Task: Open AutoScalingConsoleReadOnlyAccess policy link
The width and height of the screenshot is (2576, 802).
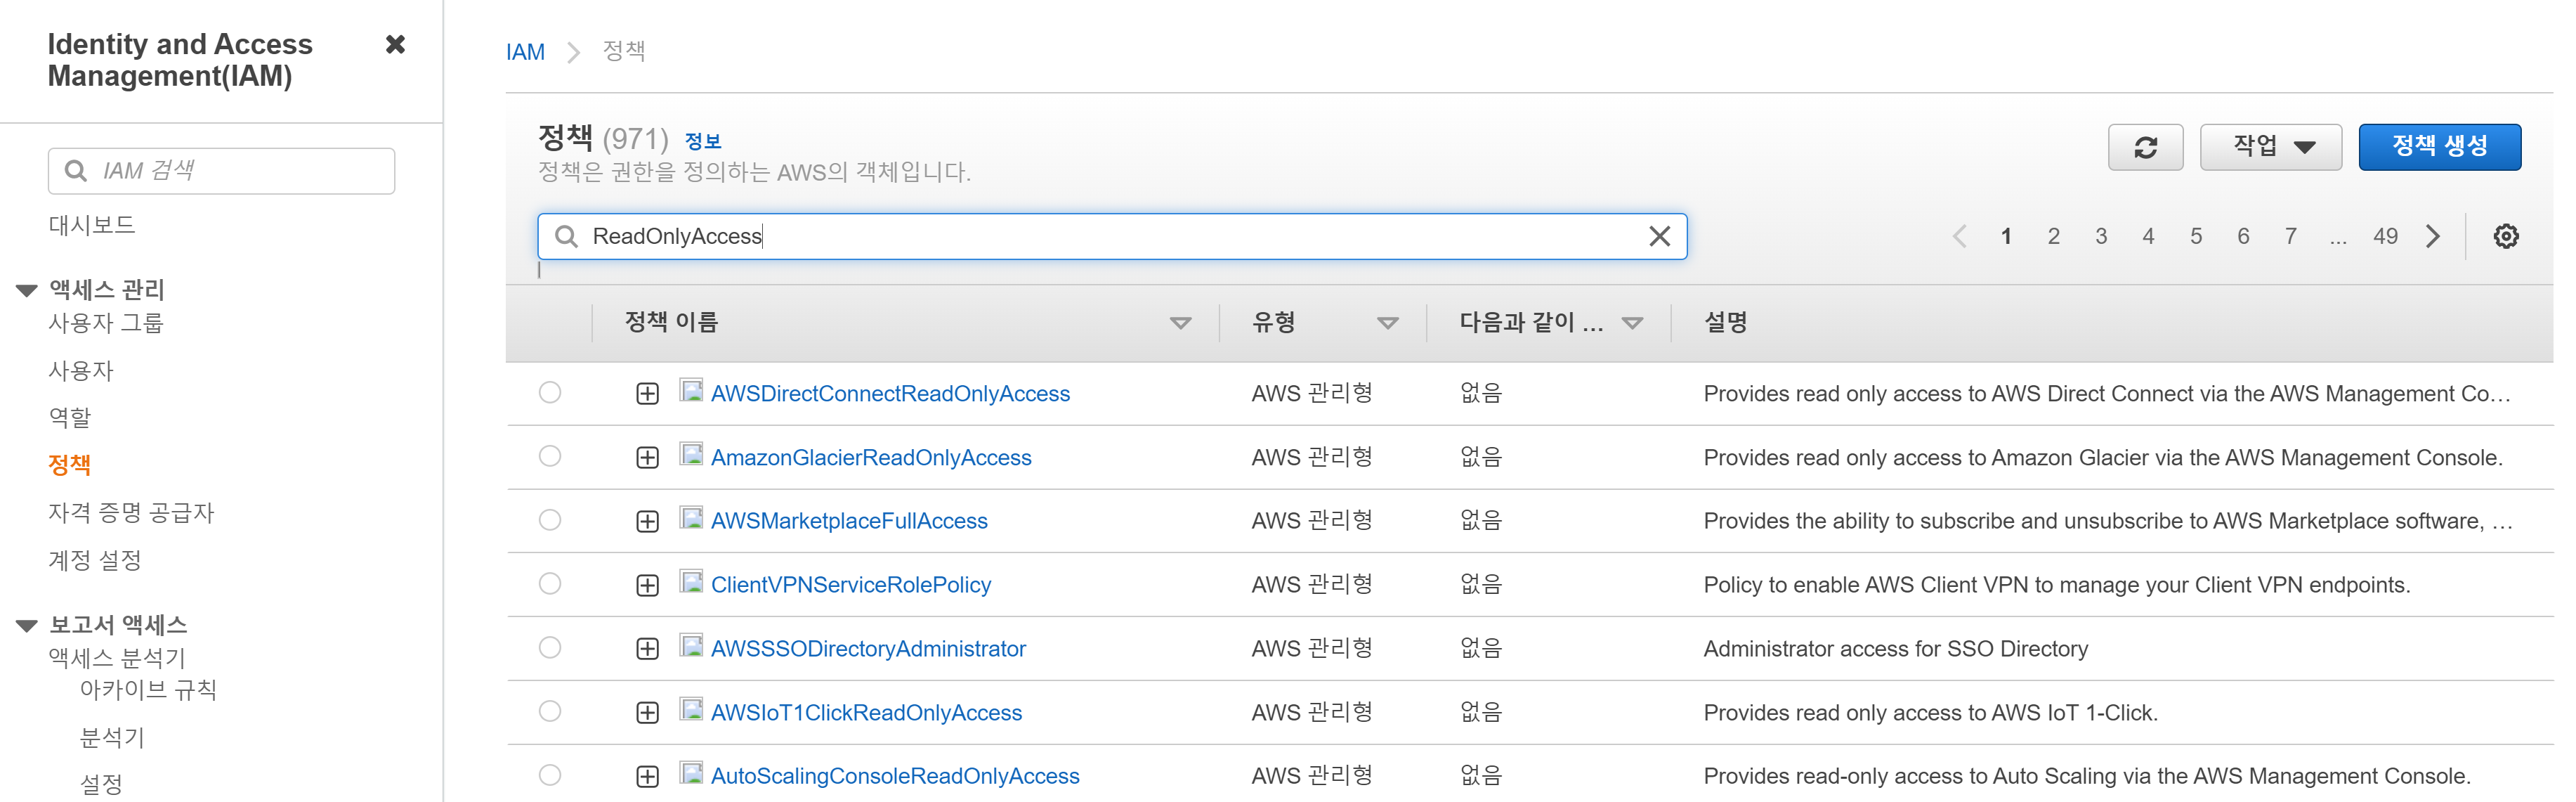Action: click(x=894, y=776)
